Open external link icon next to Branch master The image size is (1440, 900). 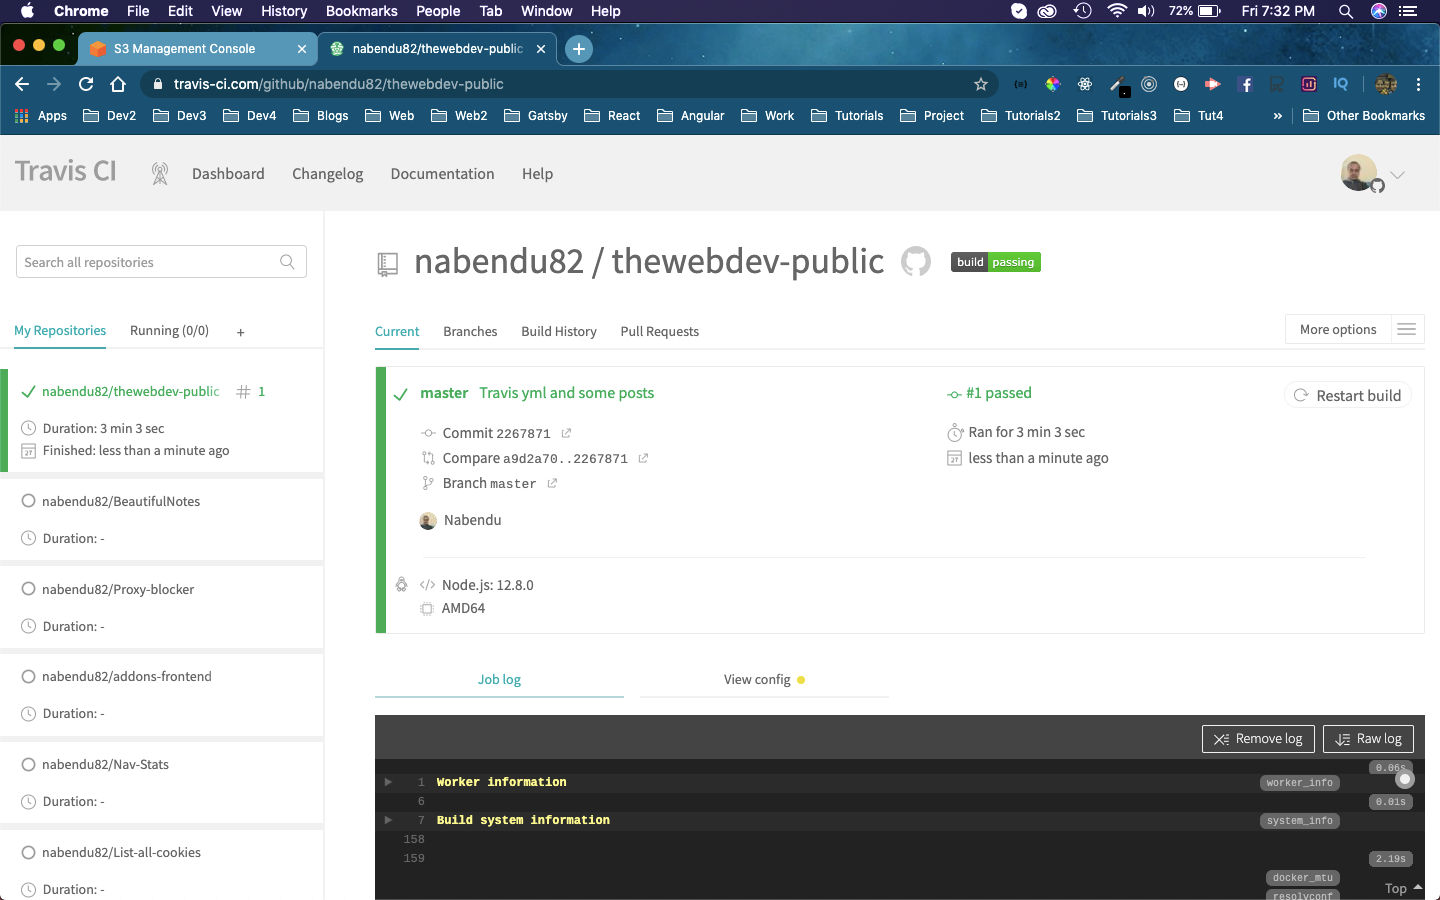click(552, 483)
